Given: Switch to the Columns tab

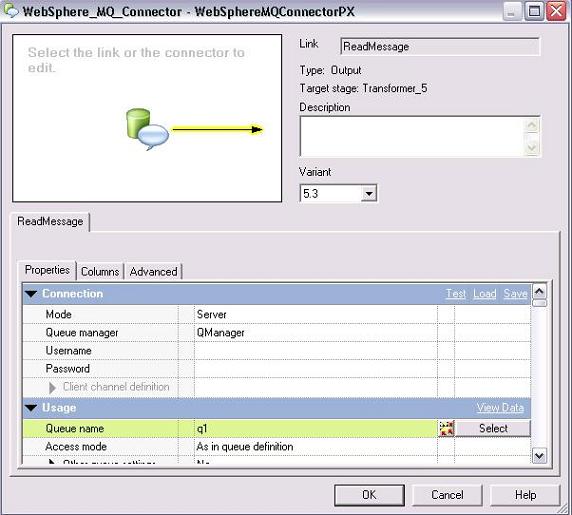Looking at the screenshot, I should click(100, 272).
